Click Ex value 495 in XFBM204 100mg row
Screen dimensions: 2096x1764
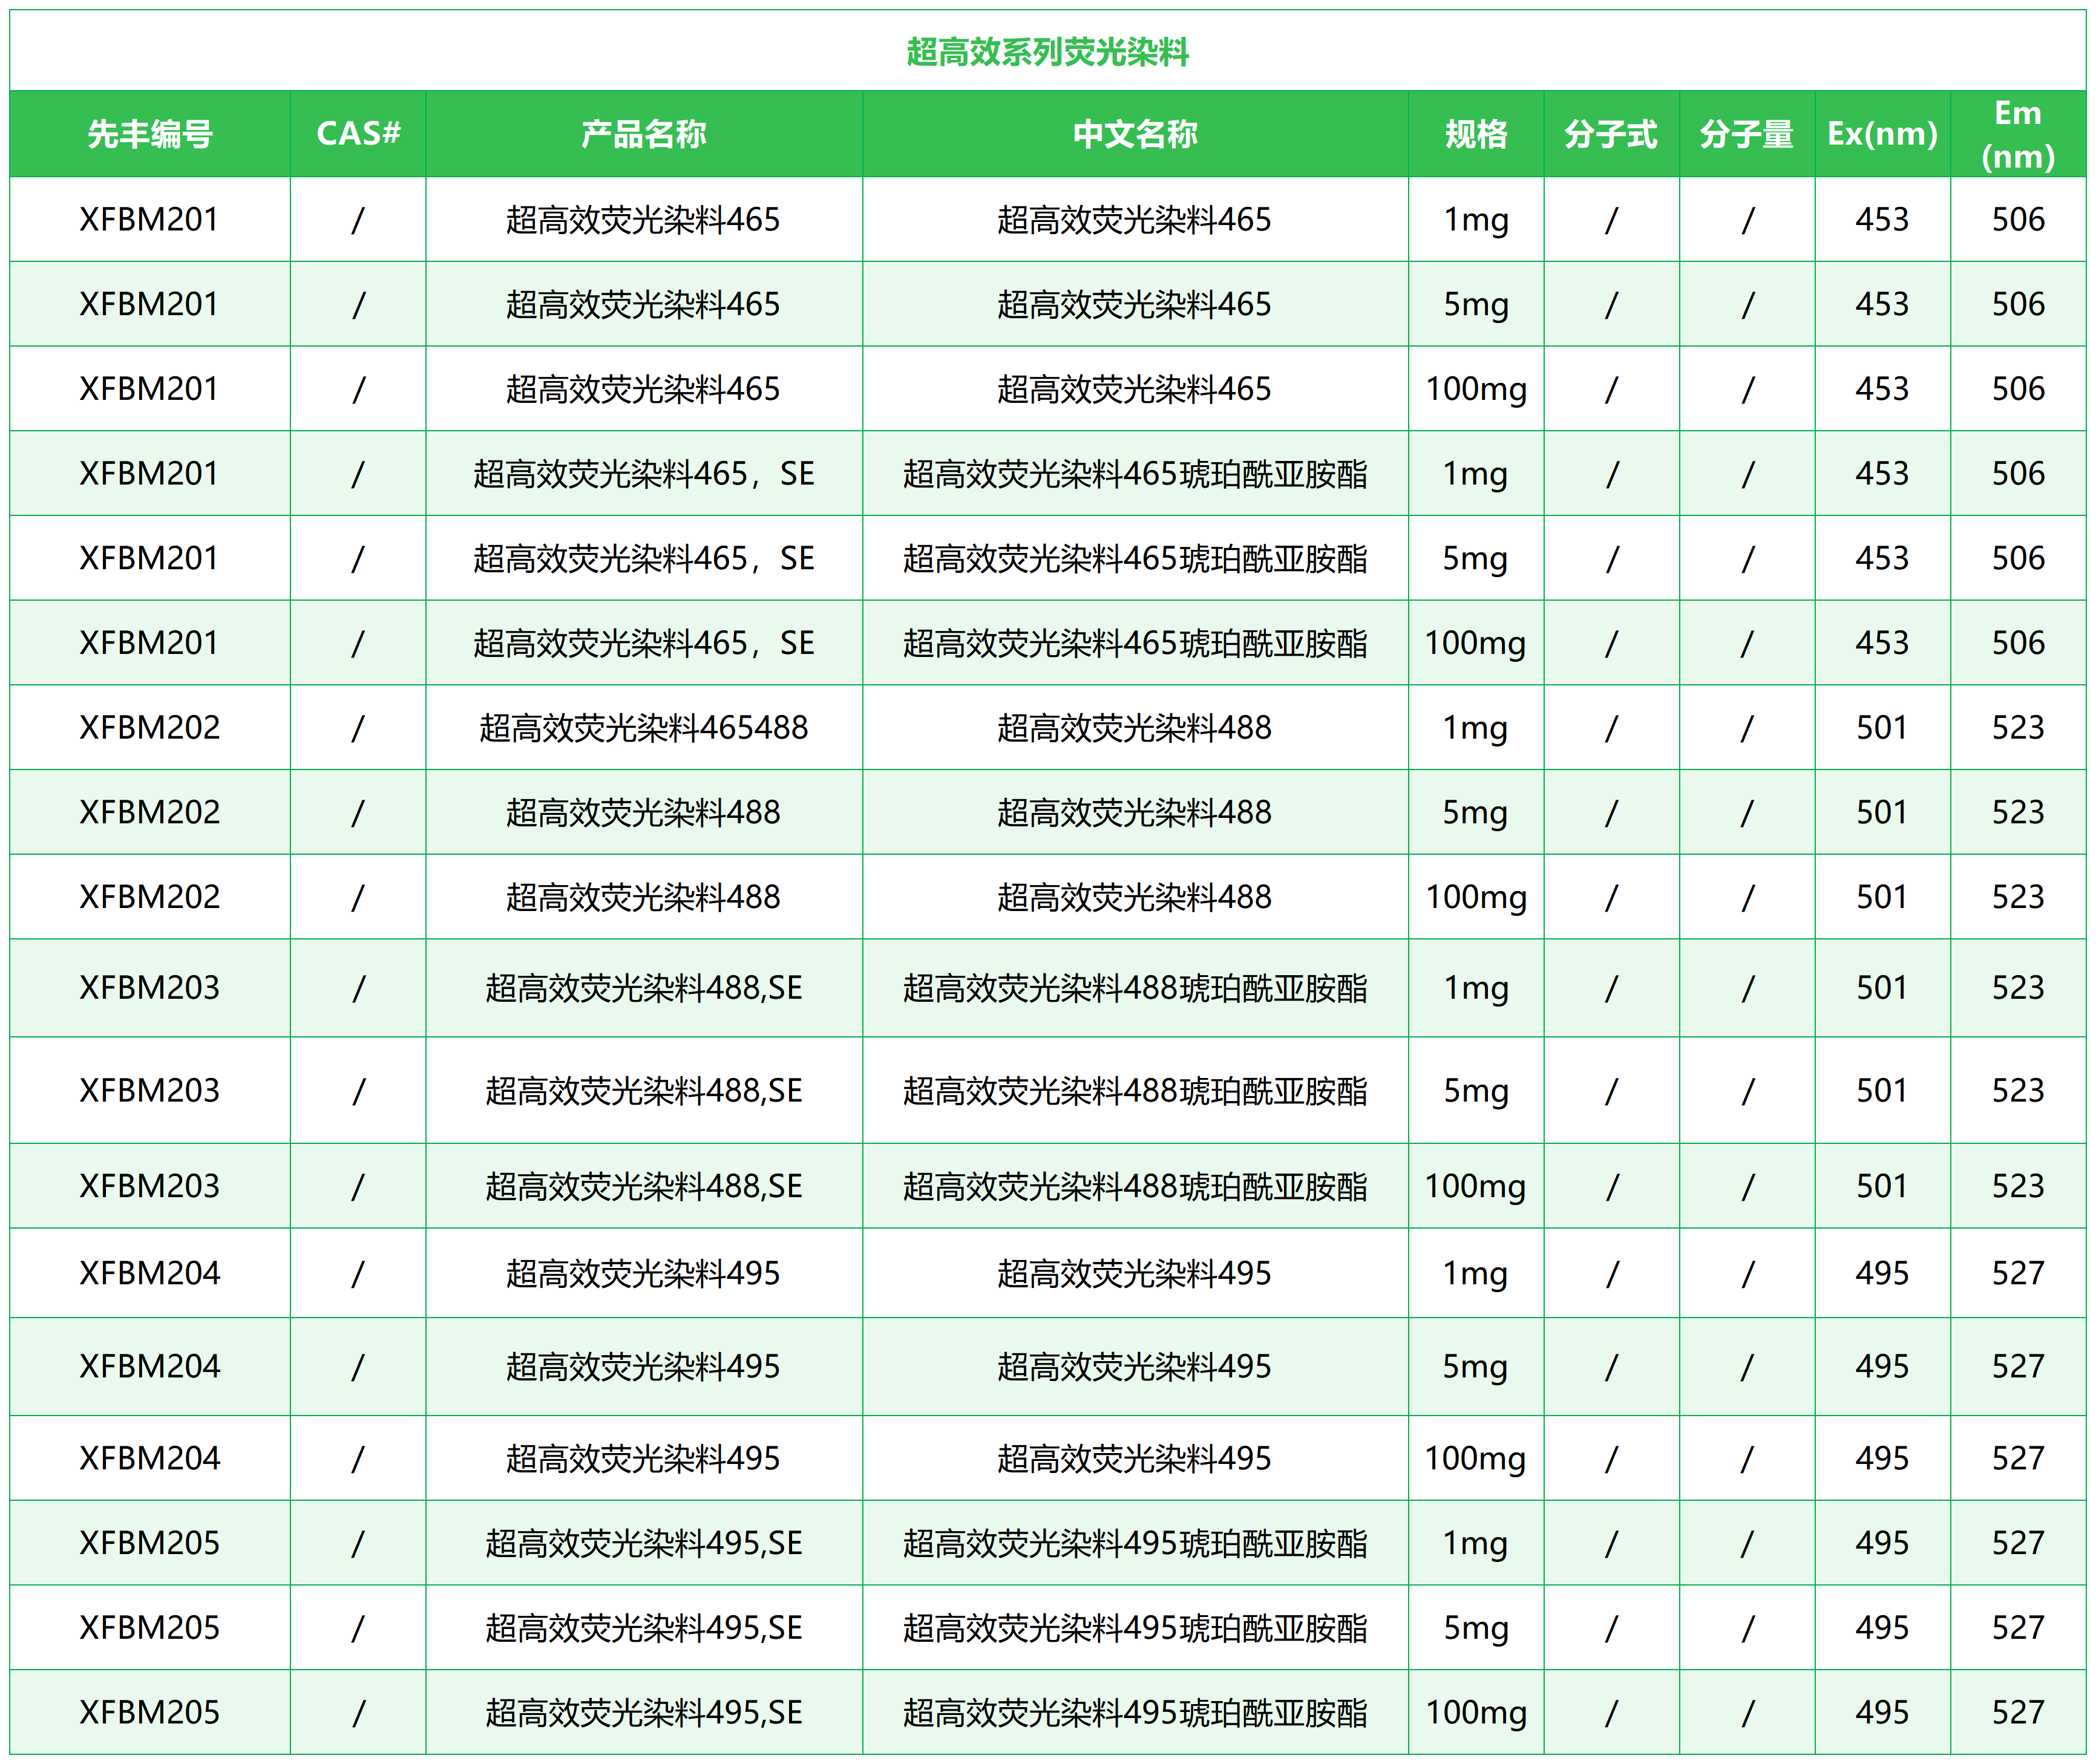tap(1882, 1458)
